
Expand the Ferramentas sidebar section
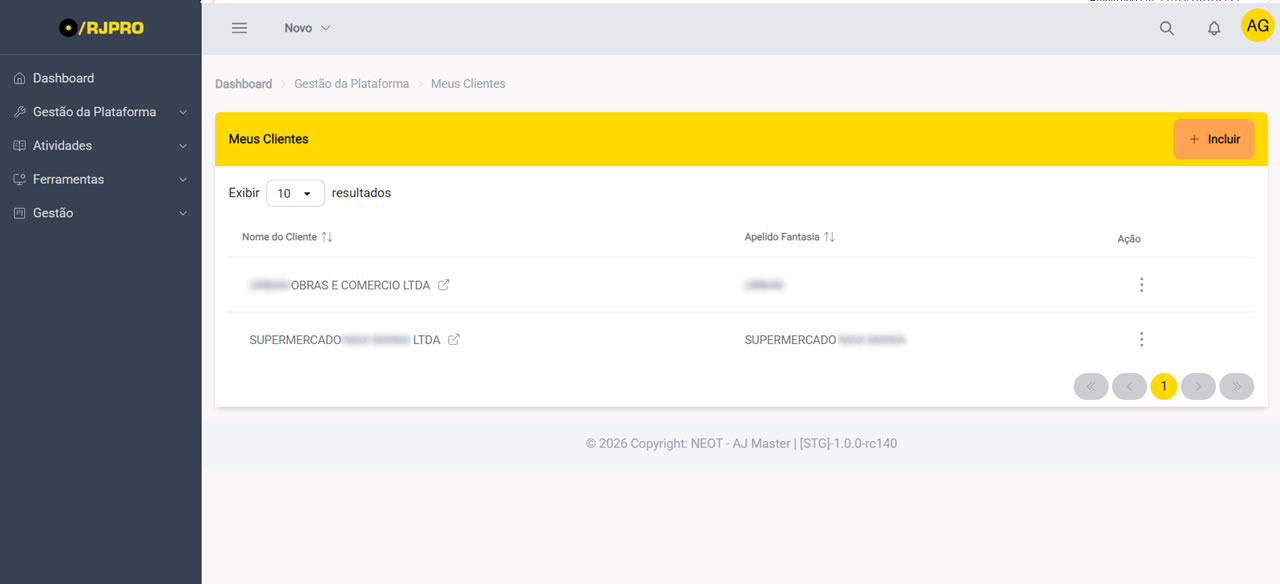pyautogui.click(x=100, y=180)
